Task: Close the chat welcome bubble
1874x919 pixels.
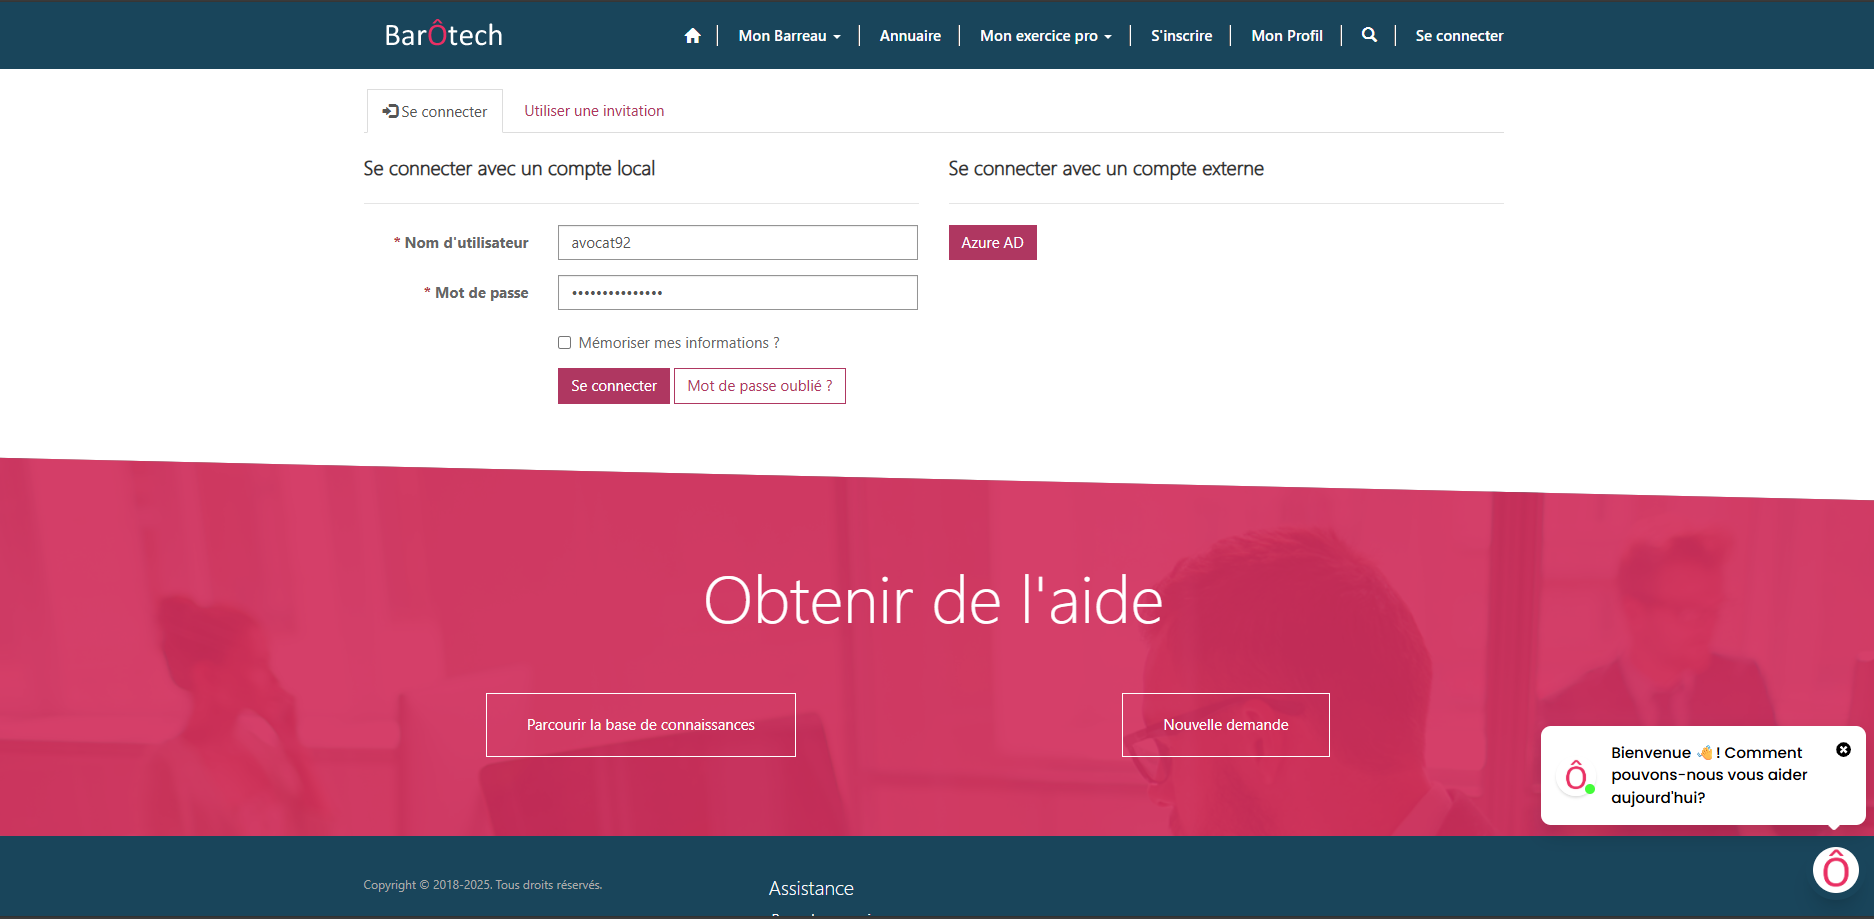Action: pyautogui.click(x=1843, y=750)
